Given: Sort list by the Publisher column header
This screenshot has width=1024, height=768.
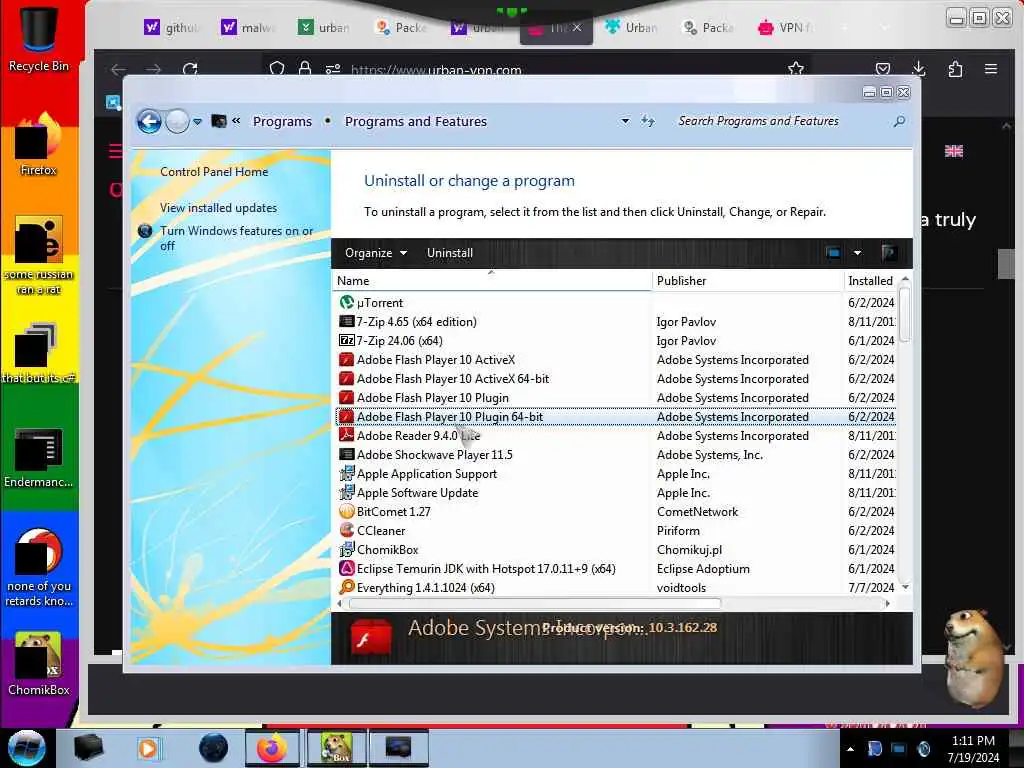Looking at the screenshot, I should (x=748, y=281).
